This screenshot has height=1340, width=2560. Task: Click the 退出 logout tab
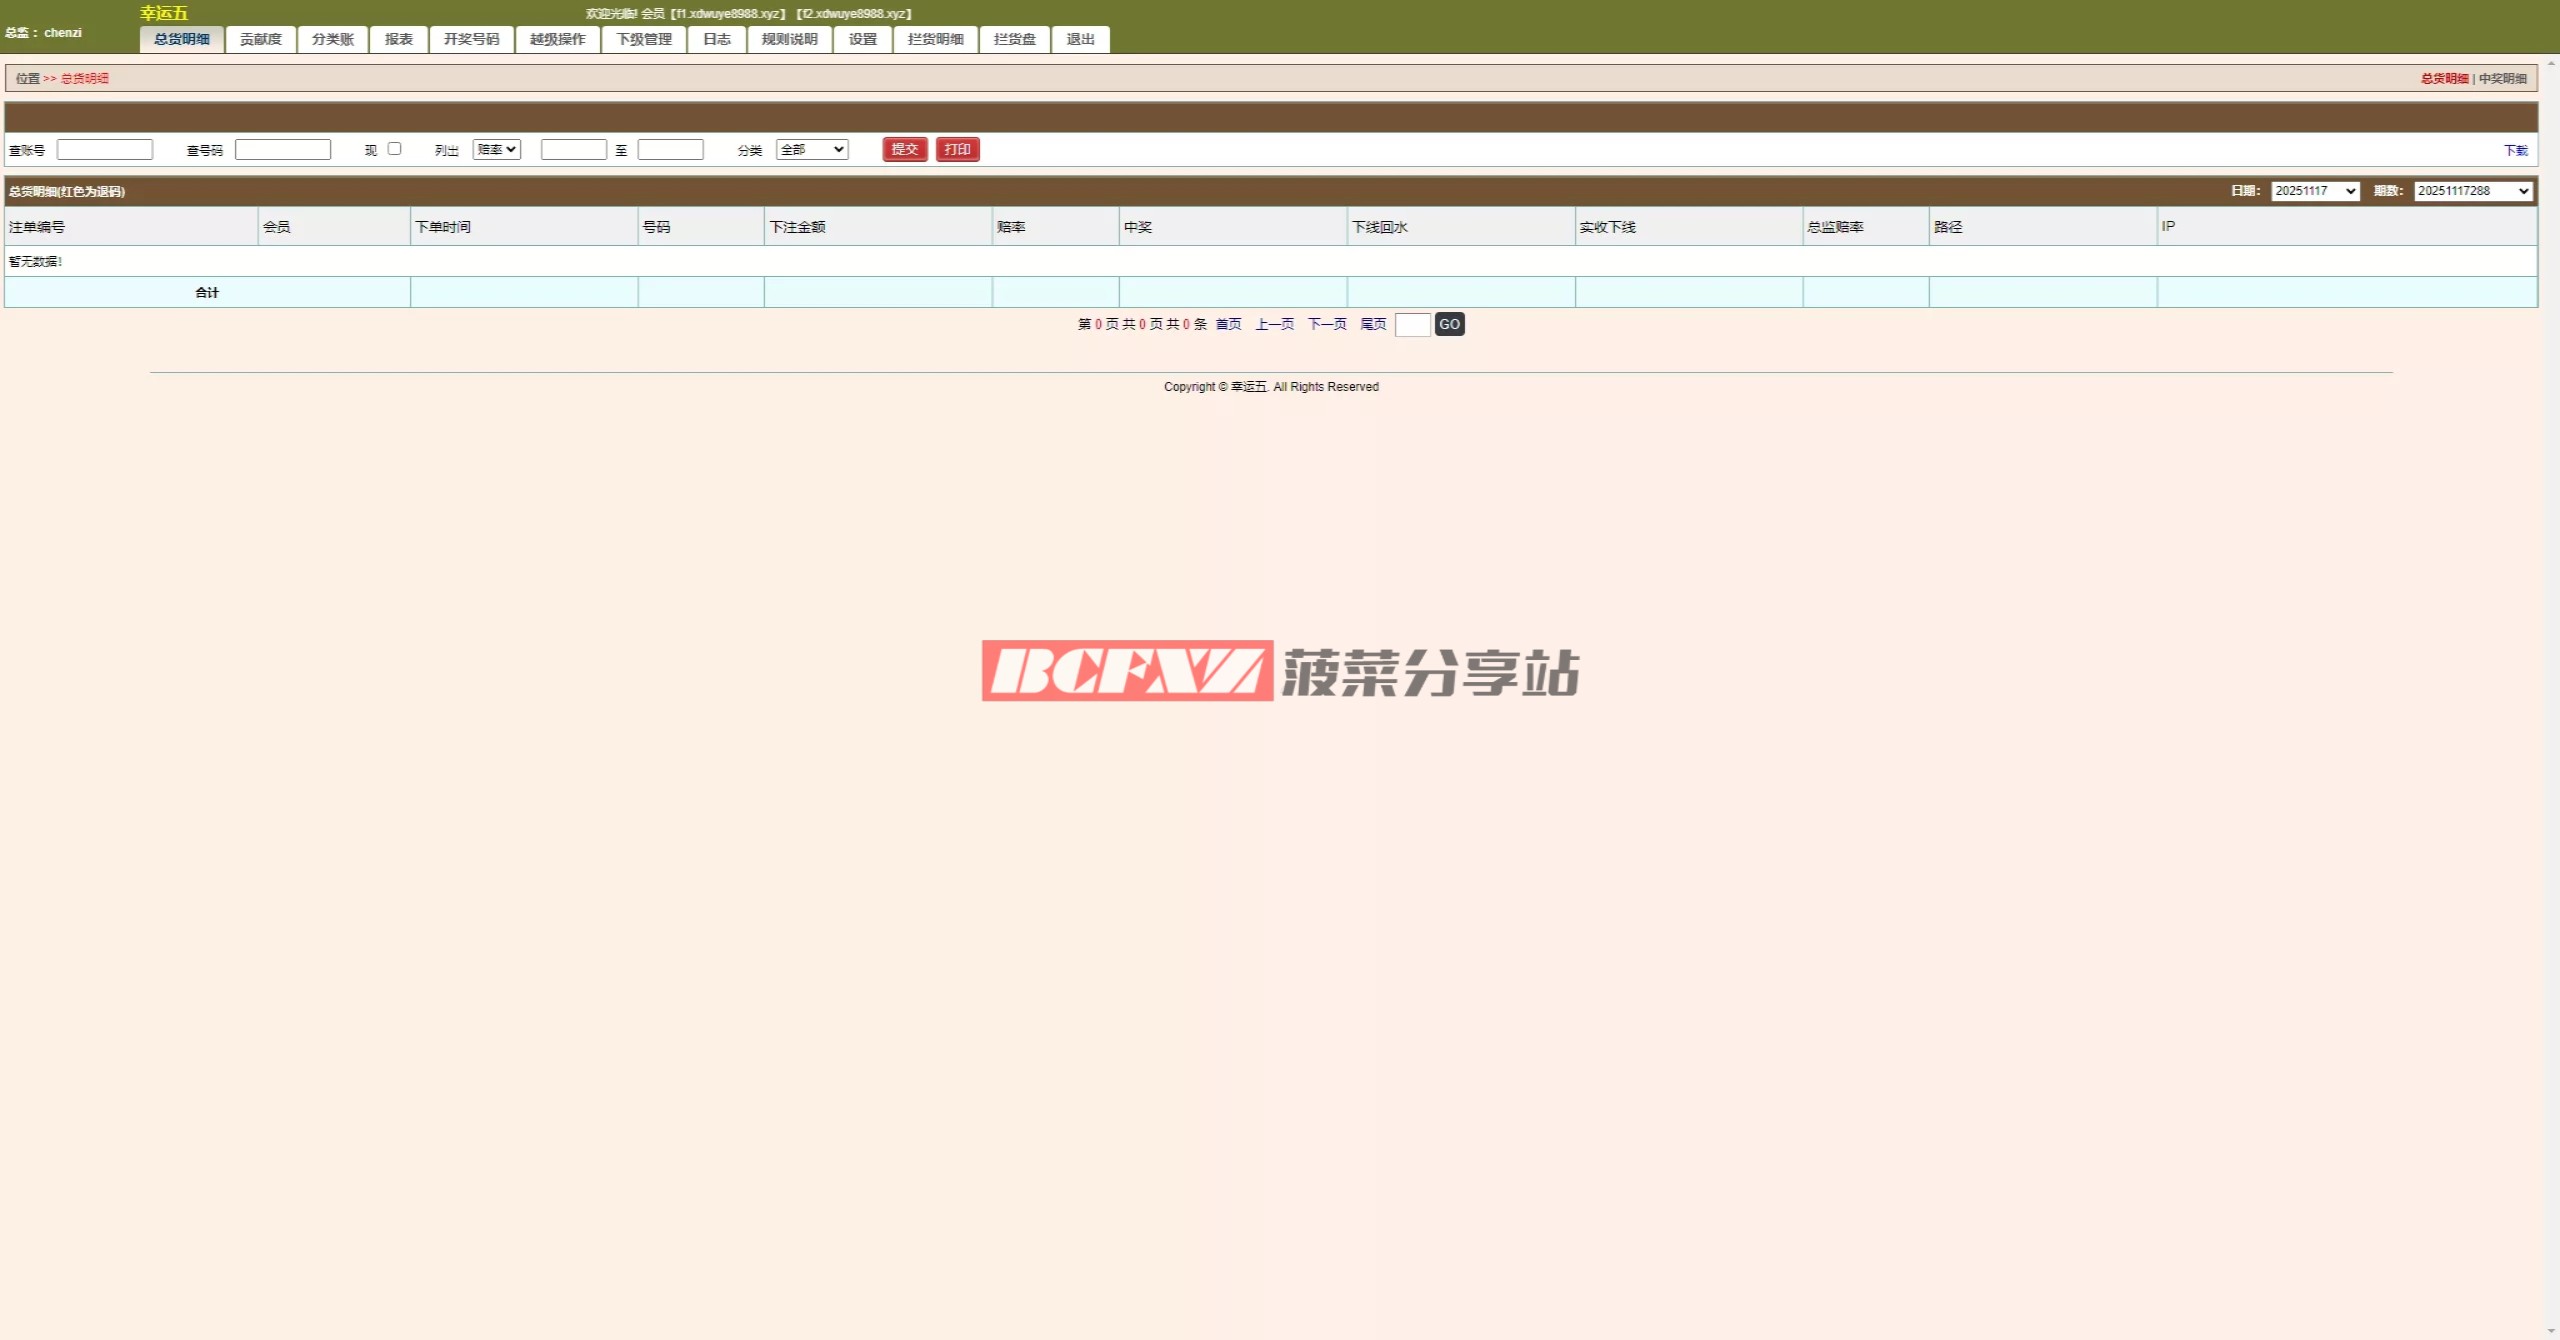point(1081,39)
